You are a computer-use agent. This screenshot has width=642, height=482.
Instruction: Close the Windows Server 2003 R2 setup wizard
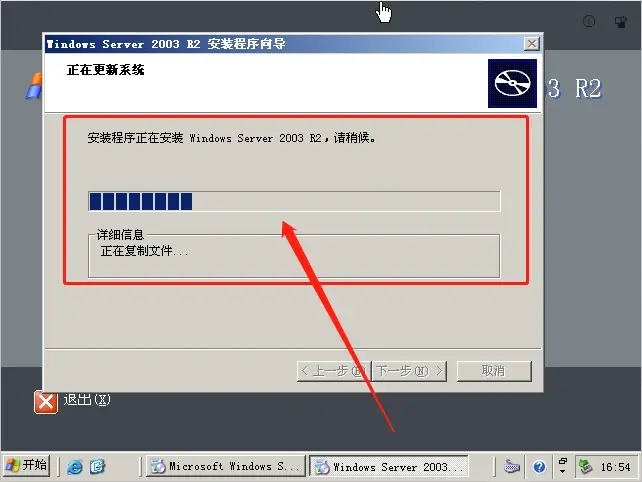(x=531, y=43)
